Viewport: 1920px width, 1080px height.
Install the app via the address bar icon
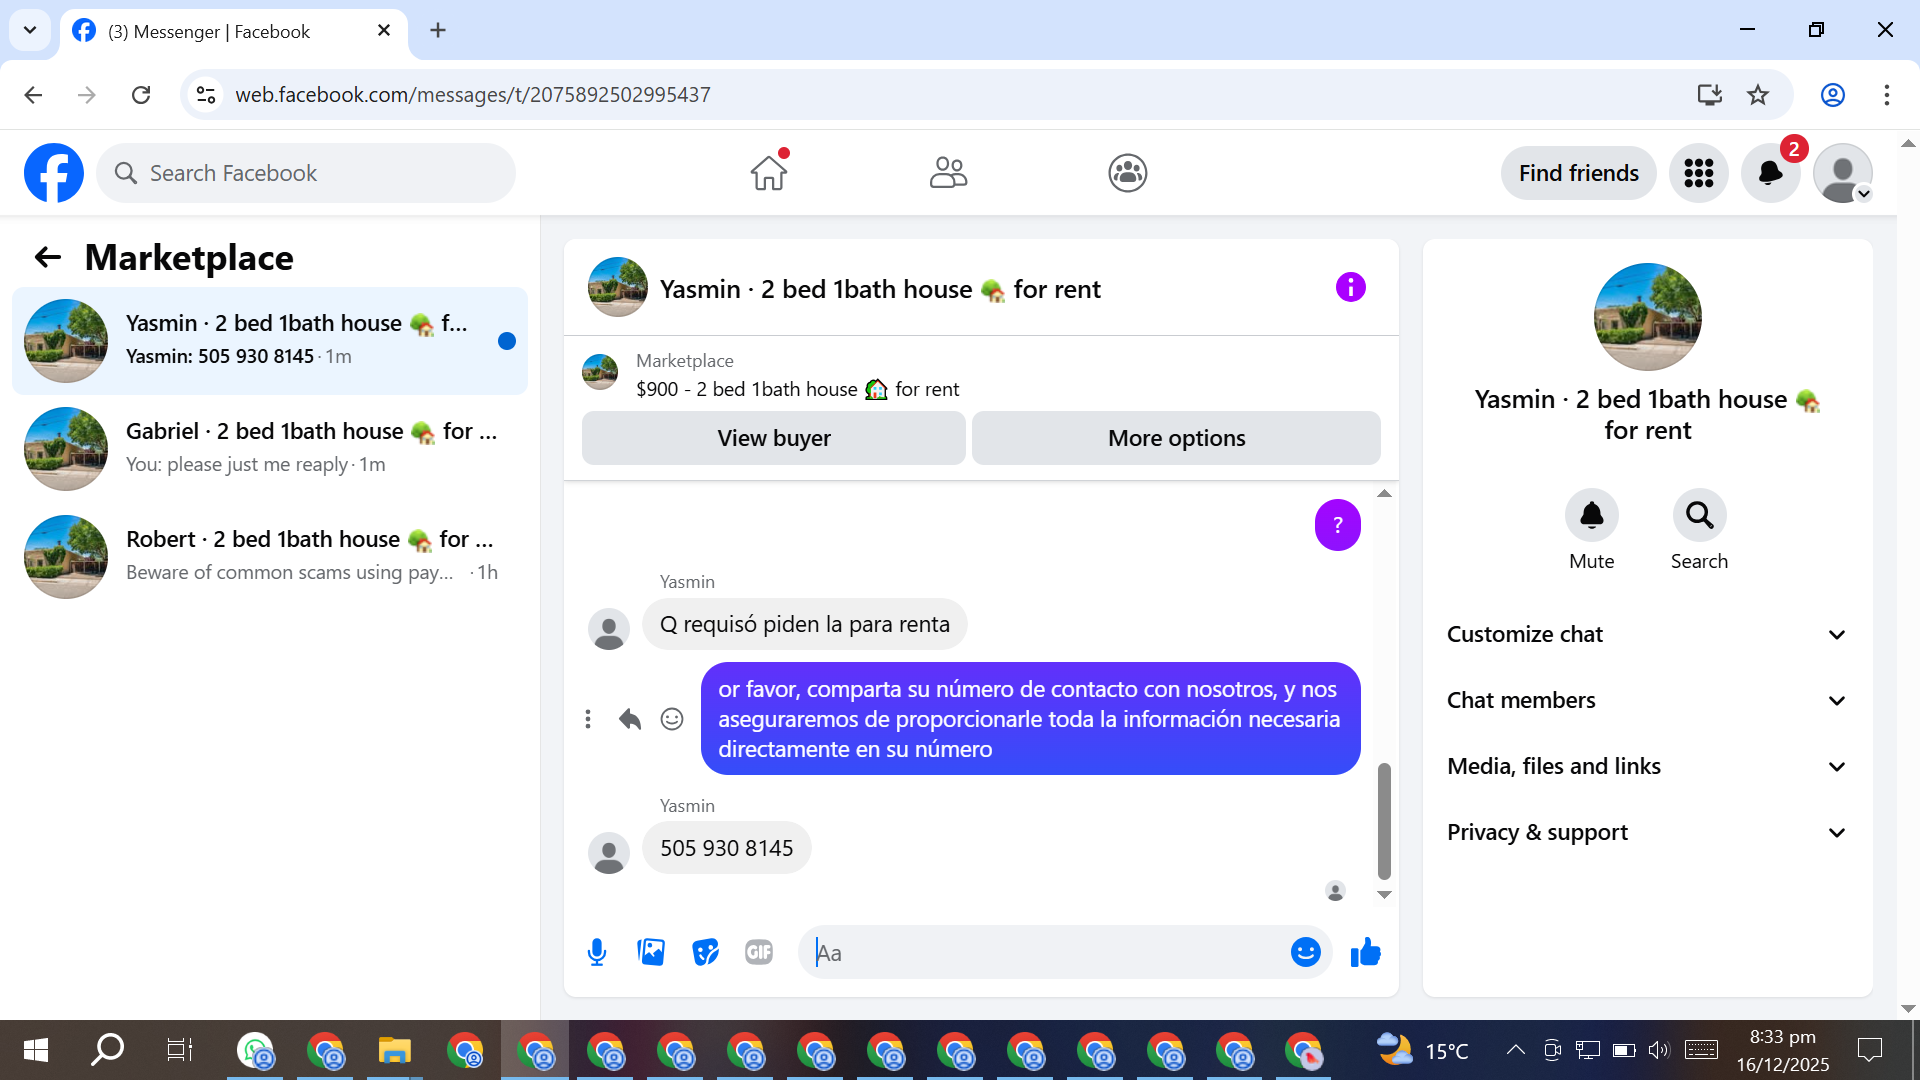click(1709, 95)
